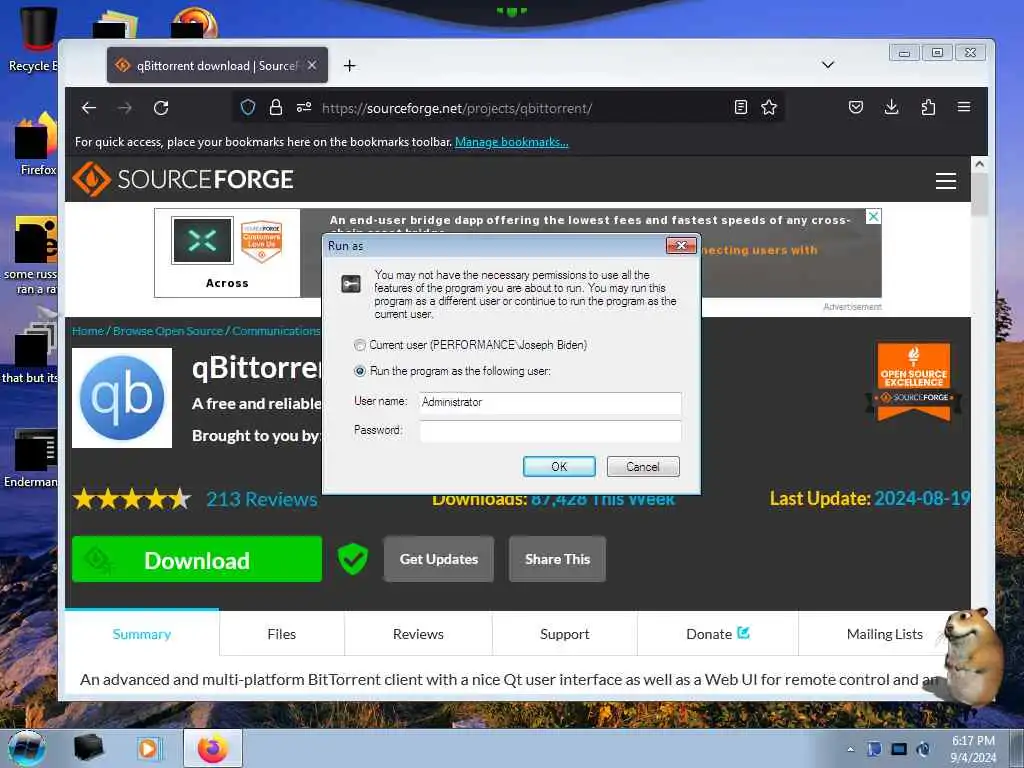Click the green Download button

tap(197, 560)
